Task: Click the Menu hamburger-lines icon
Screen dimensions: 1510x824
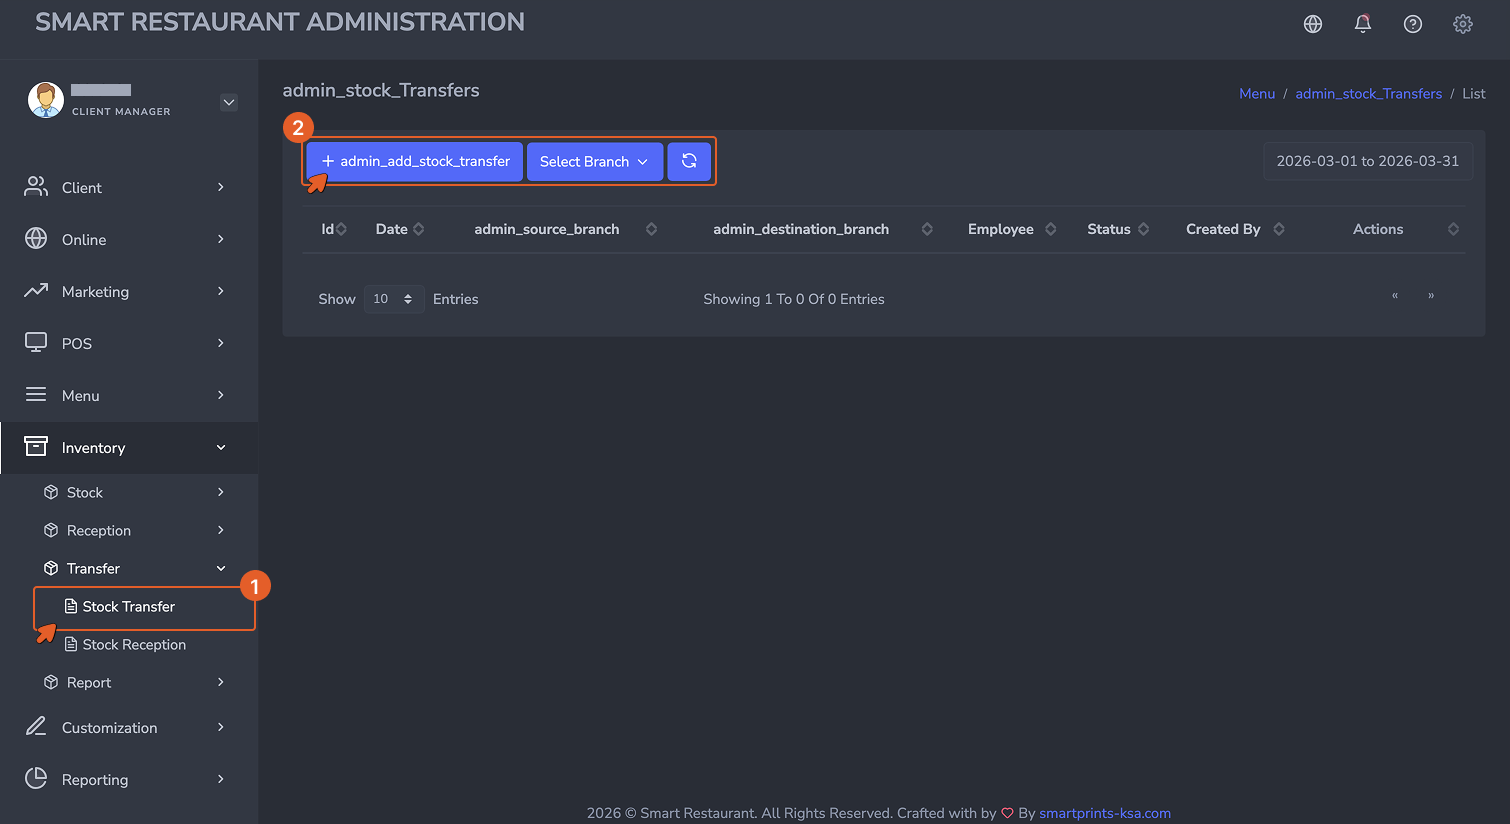Action: [x=36, y=395]
